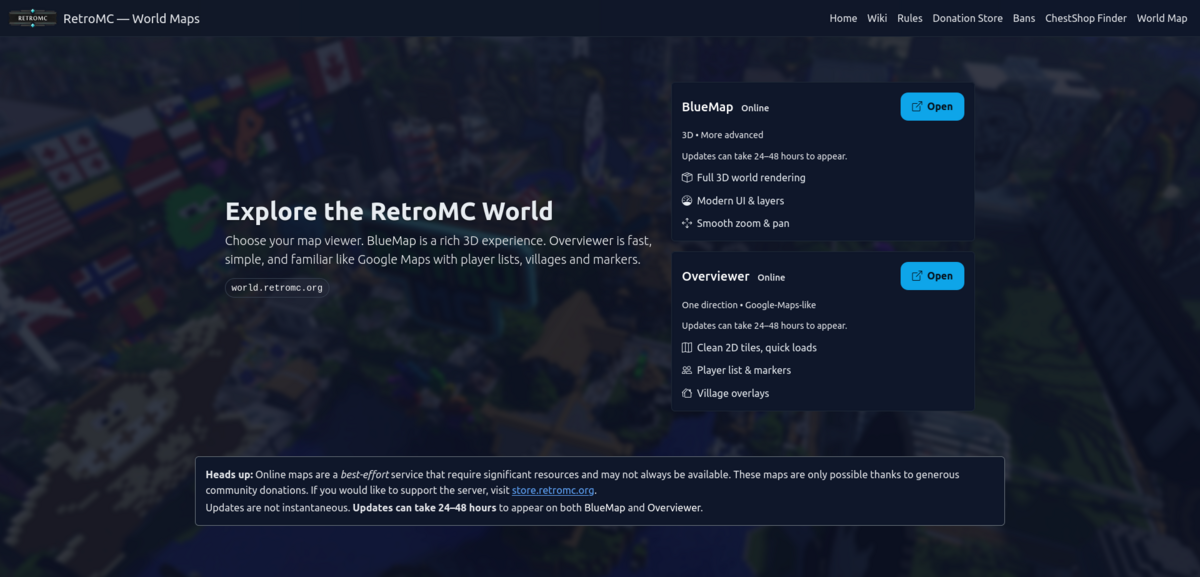Open the Bans page in navigation

coord(1024,18)
